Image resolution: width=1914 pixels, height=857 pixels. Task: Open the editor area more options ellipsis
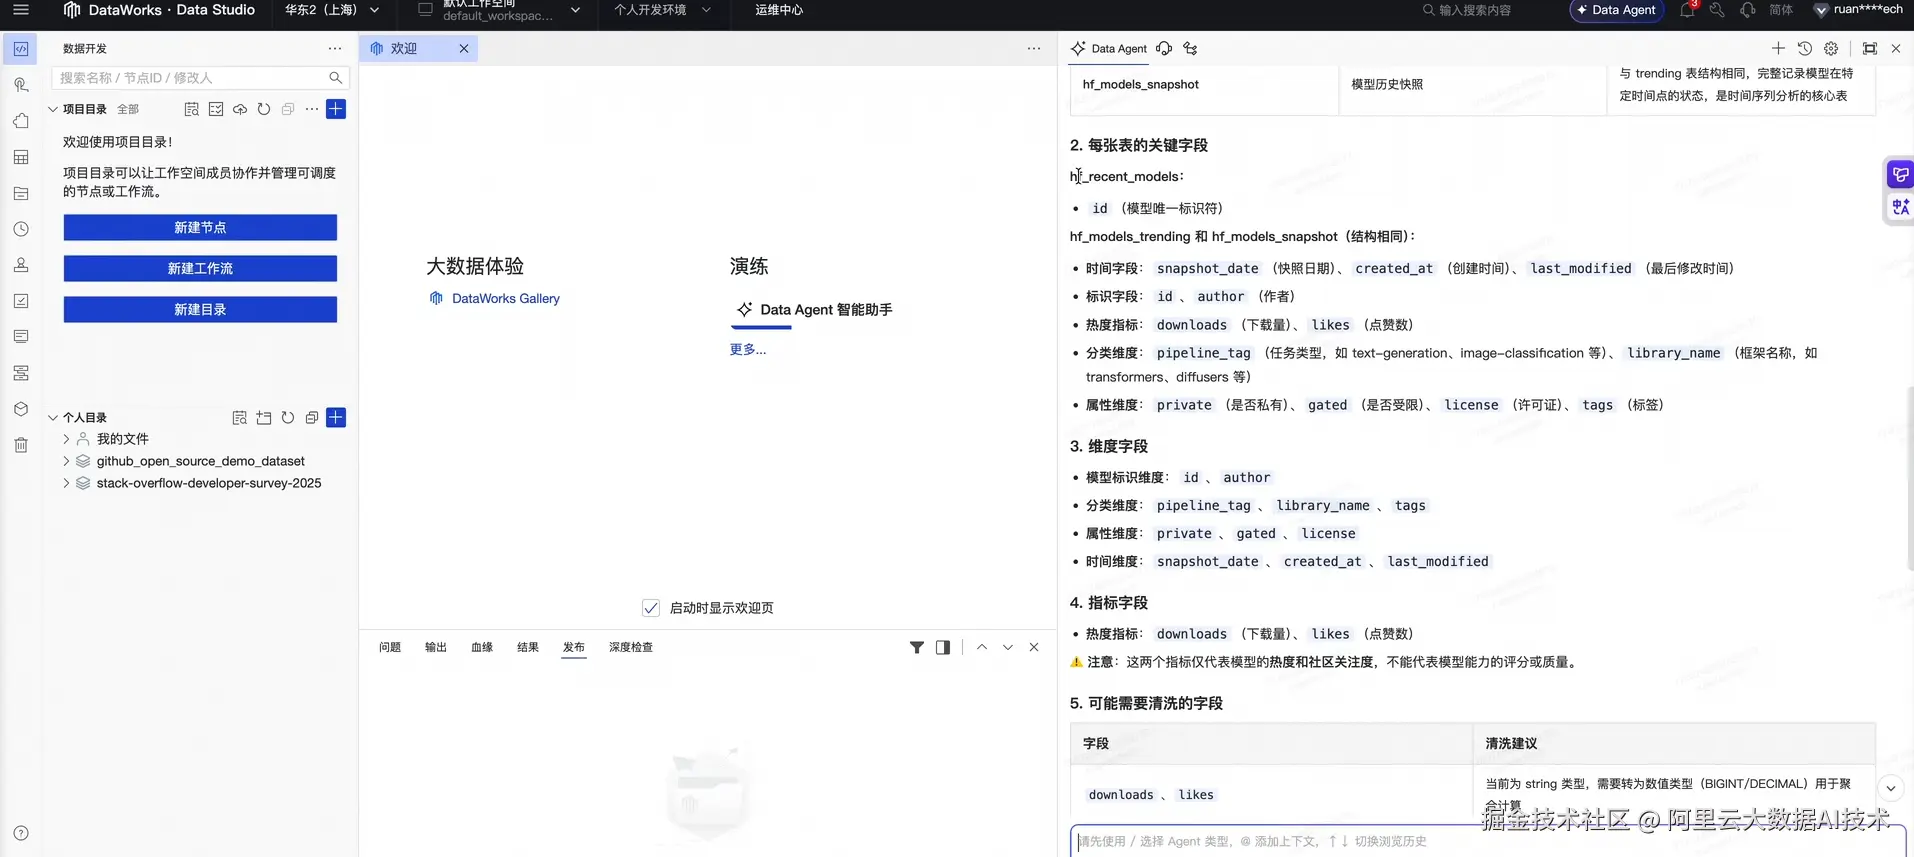[1034, 49]
